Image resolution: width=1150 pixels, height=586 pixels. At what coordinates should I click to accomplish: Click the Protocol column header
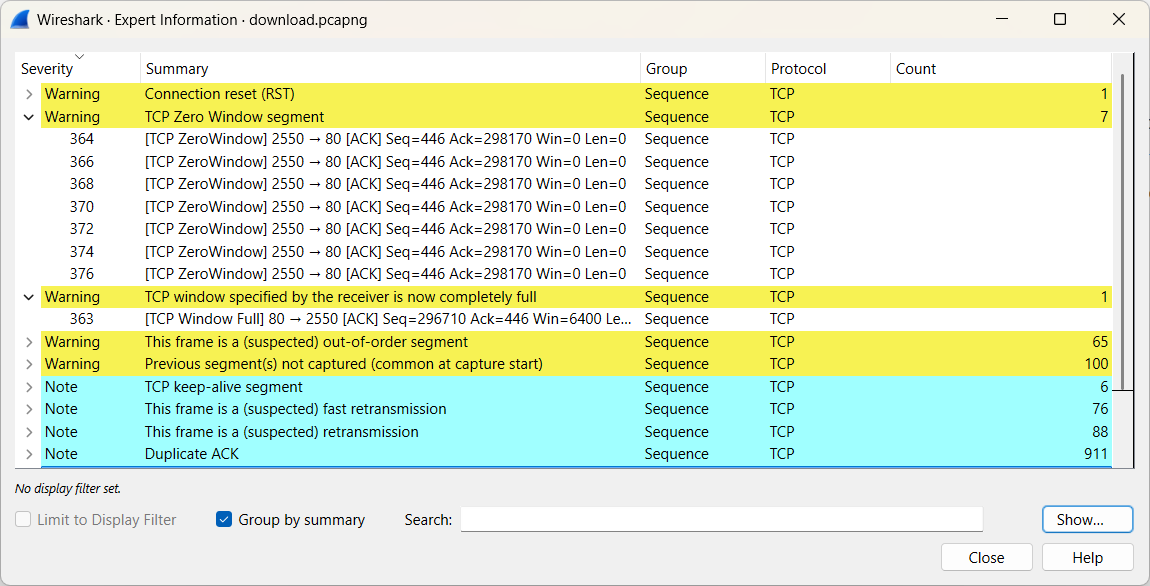coord(798,69)
